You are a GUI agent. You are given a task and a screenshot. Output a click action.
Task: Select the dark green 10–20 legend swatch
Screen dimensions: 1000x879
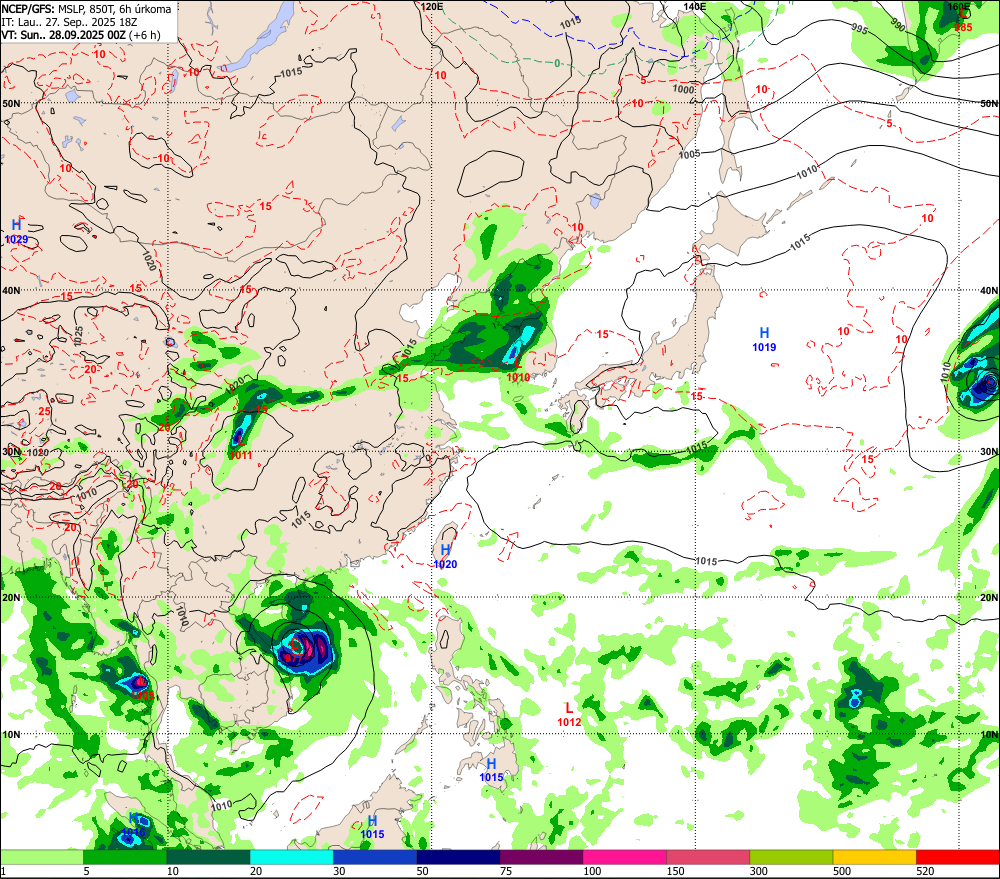pyautogui.click(x=208, y=857)
